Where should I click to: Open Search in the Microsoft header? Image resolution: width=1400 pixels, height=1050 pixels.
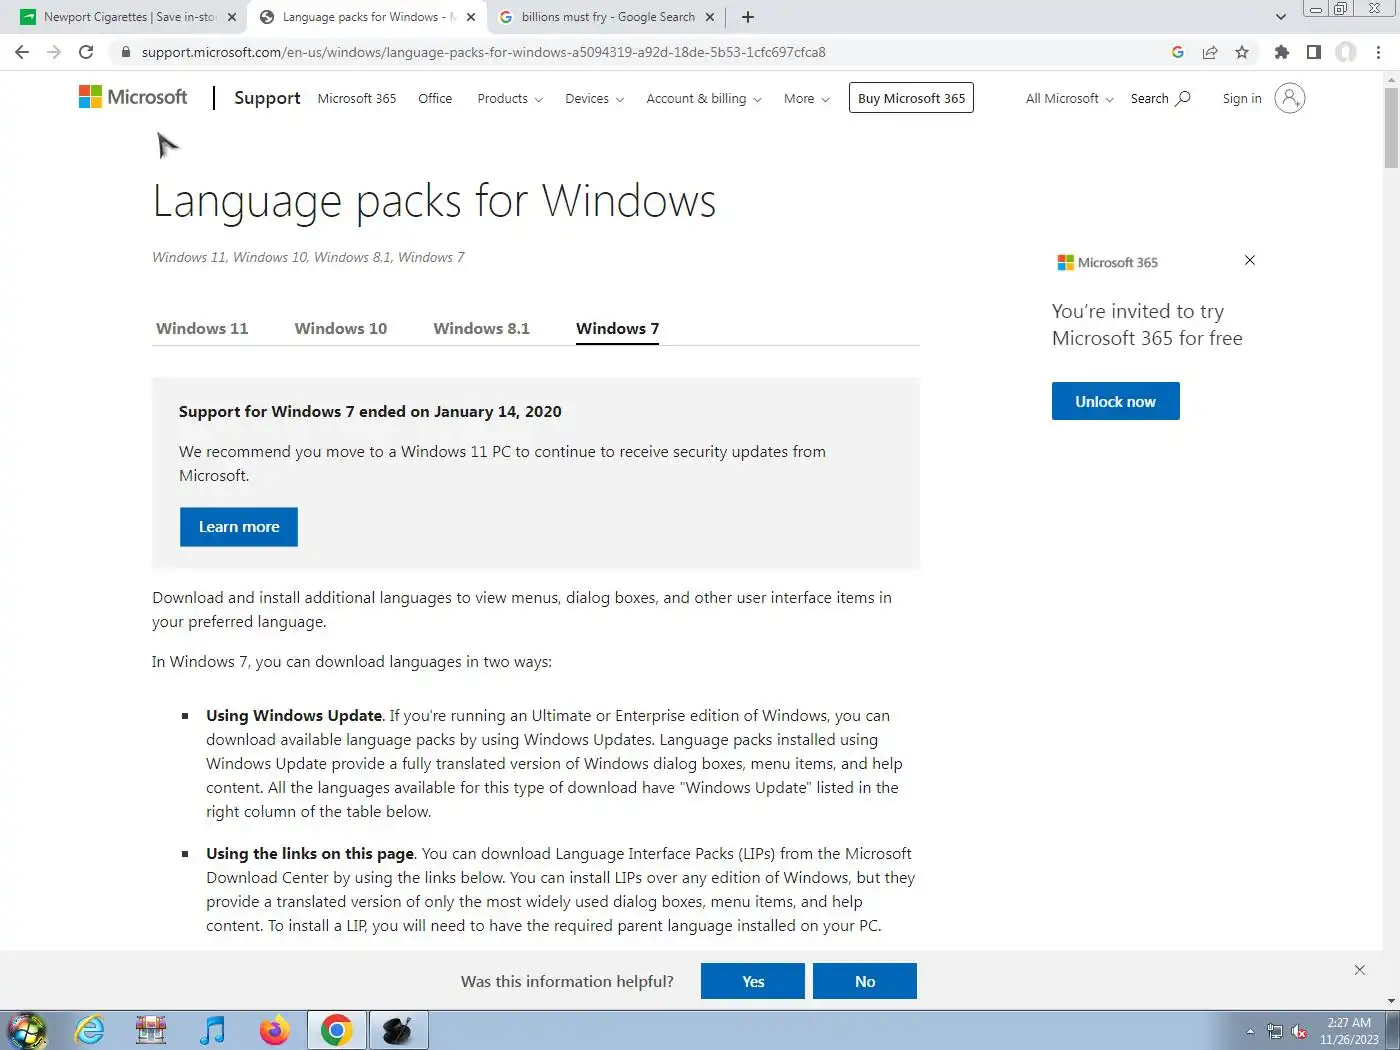pos(1160,98)
